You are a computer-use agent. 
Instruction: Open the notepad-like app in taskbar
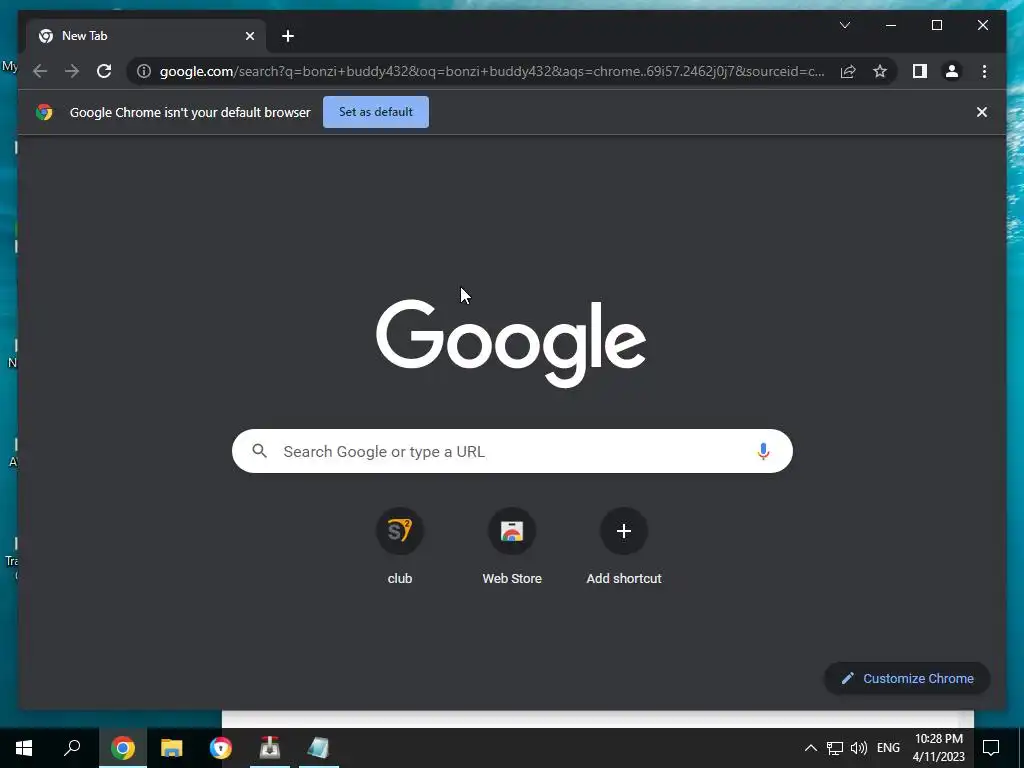[318, 748]
